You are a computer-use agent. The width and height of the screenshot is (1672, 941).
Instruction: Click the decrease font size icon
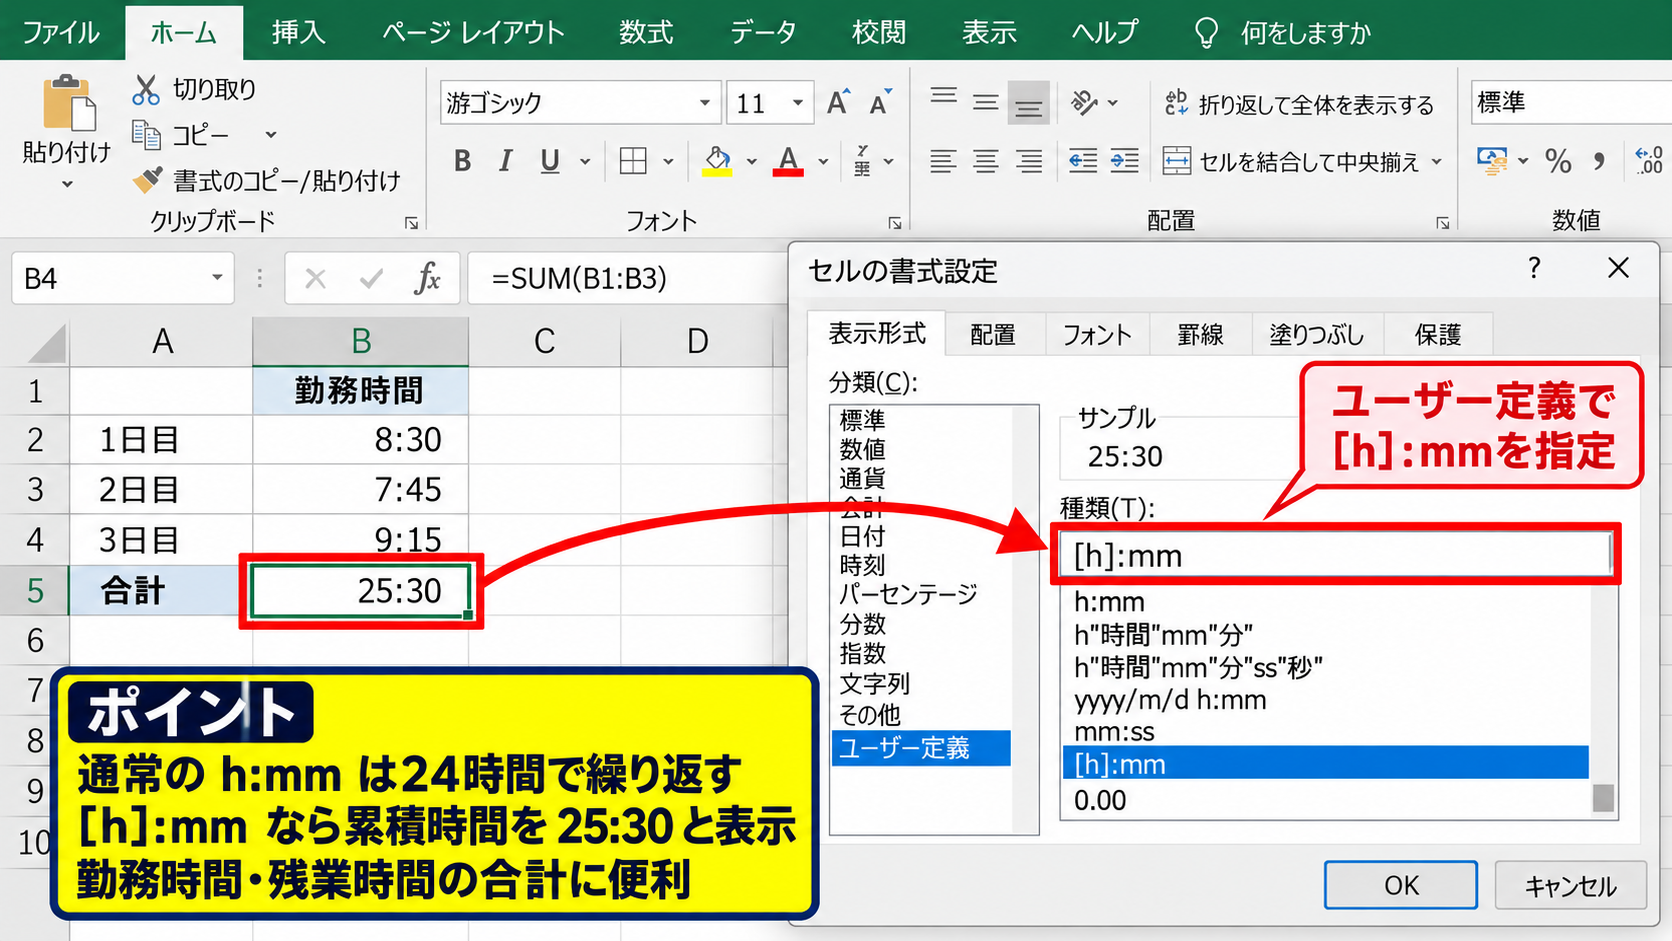(880, 102)
